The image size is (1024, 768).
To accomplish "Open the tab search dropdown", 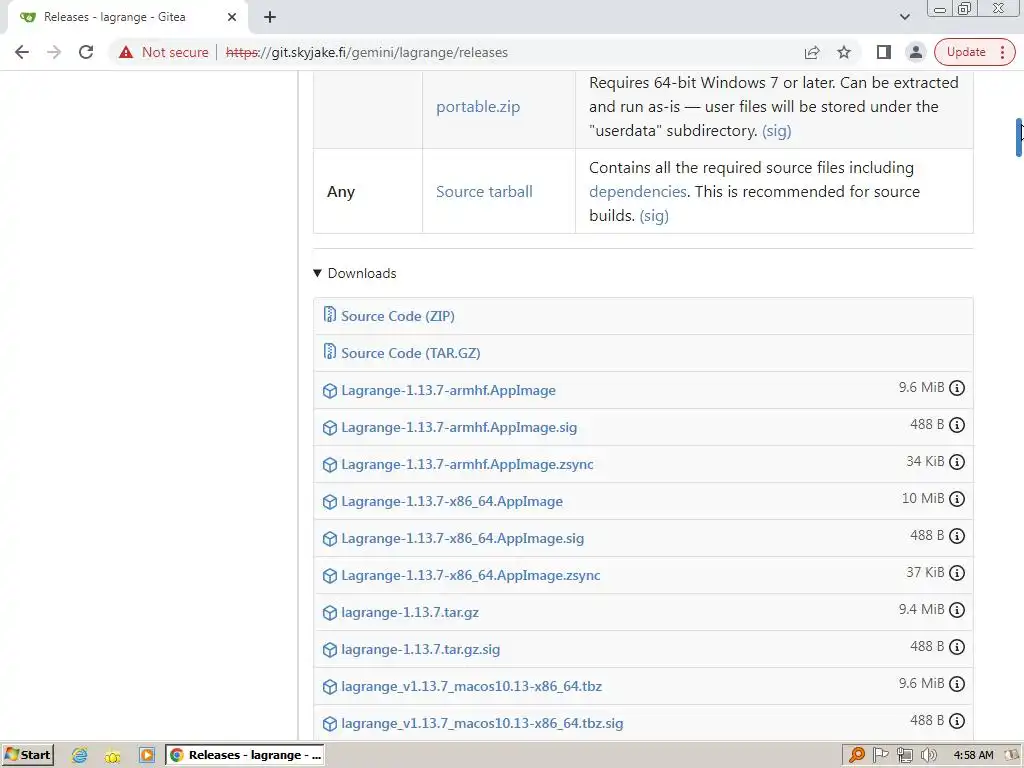I will (904, 17).
